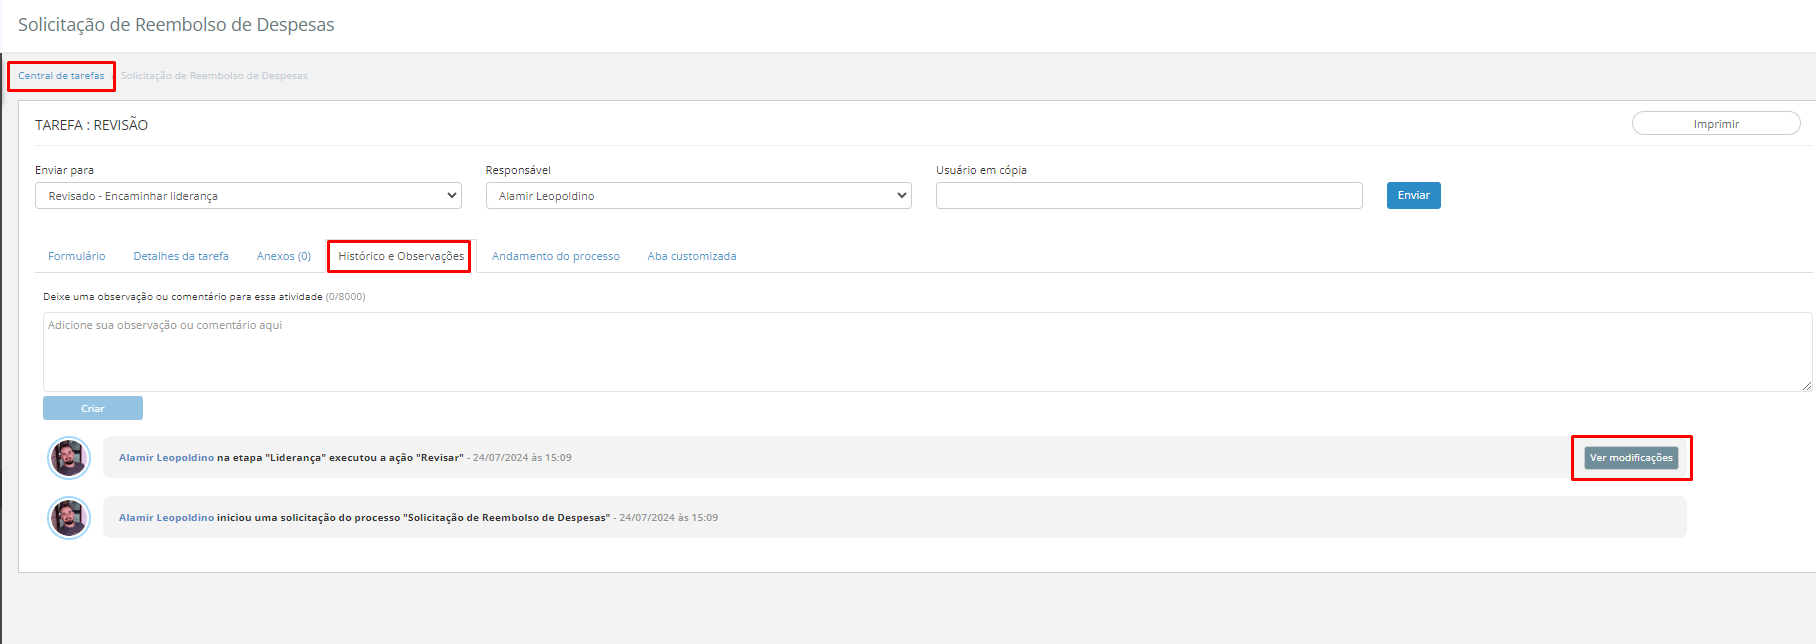Image resolution: width=1816 pixels, height=644 pixels.
Task: Select the Histórico e Observações tab
Action: [x=401, y=257]
